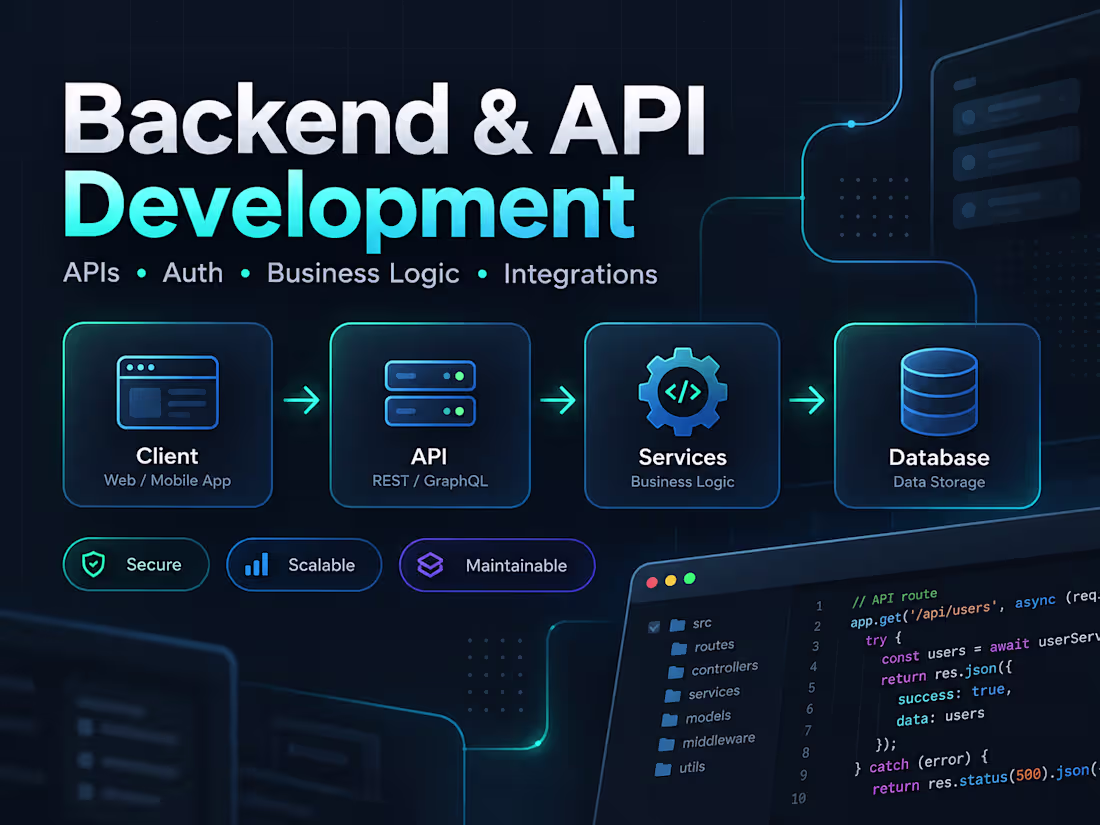Click the 'Business Logic' subtitle text
The width and height of the screenshot is (1100, 825).
pos(363,274)
